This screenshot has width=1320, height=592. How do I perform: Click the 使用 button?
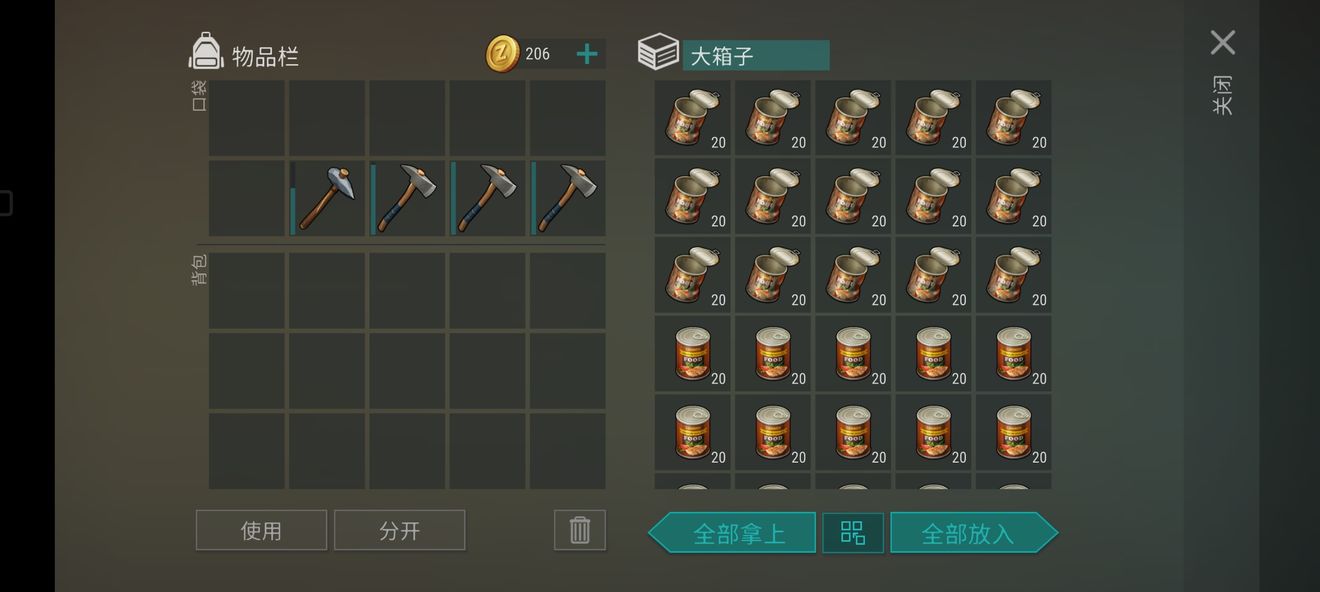pyautogui.click(x=261, y=530)
